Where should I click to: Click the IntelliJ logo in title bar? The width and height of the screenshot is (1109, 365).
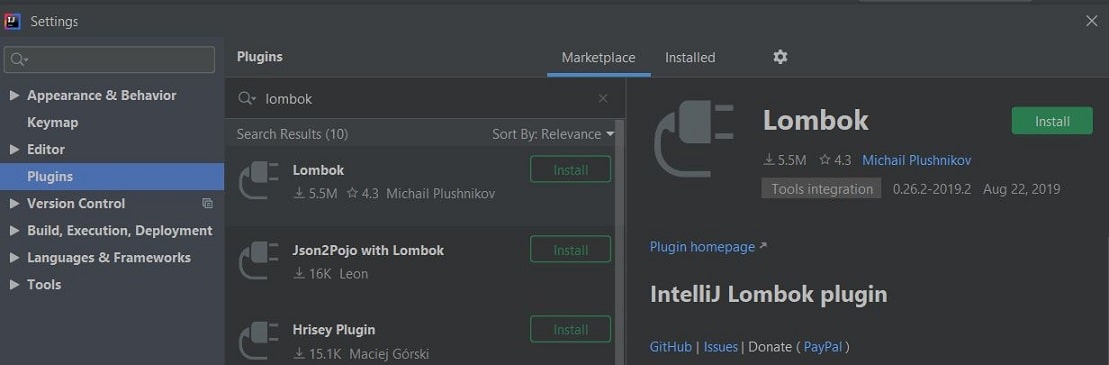tap(12, 21)
